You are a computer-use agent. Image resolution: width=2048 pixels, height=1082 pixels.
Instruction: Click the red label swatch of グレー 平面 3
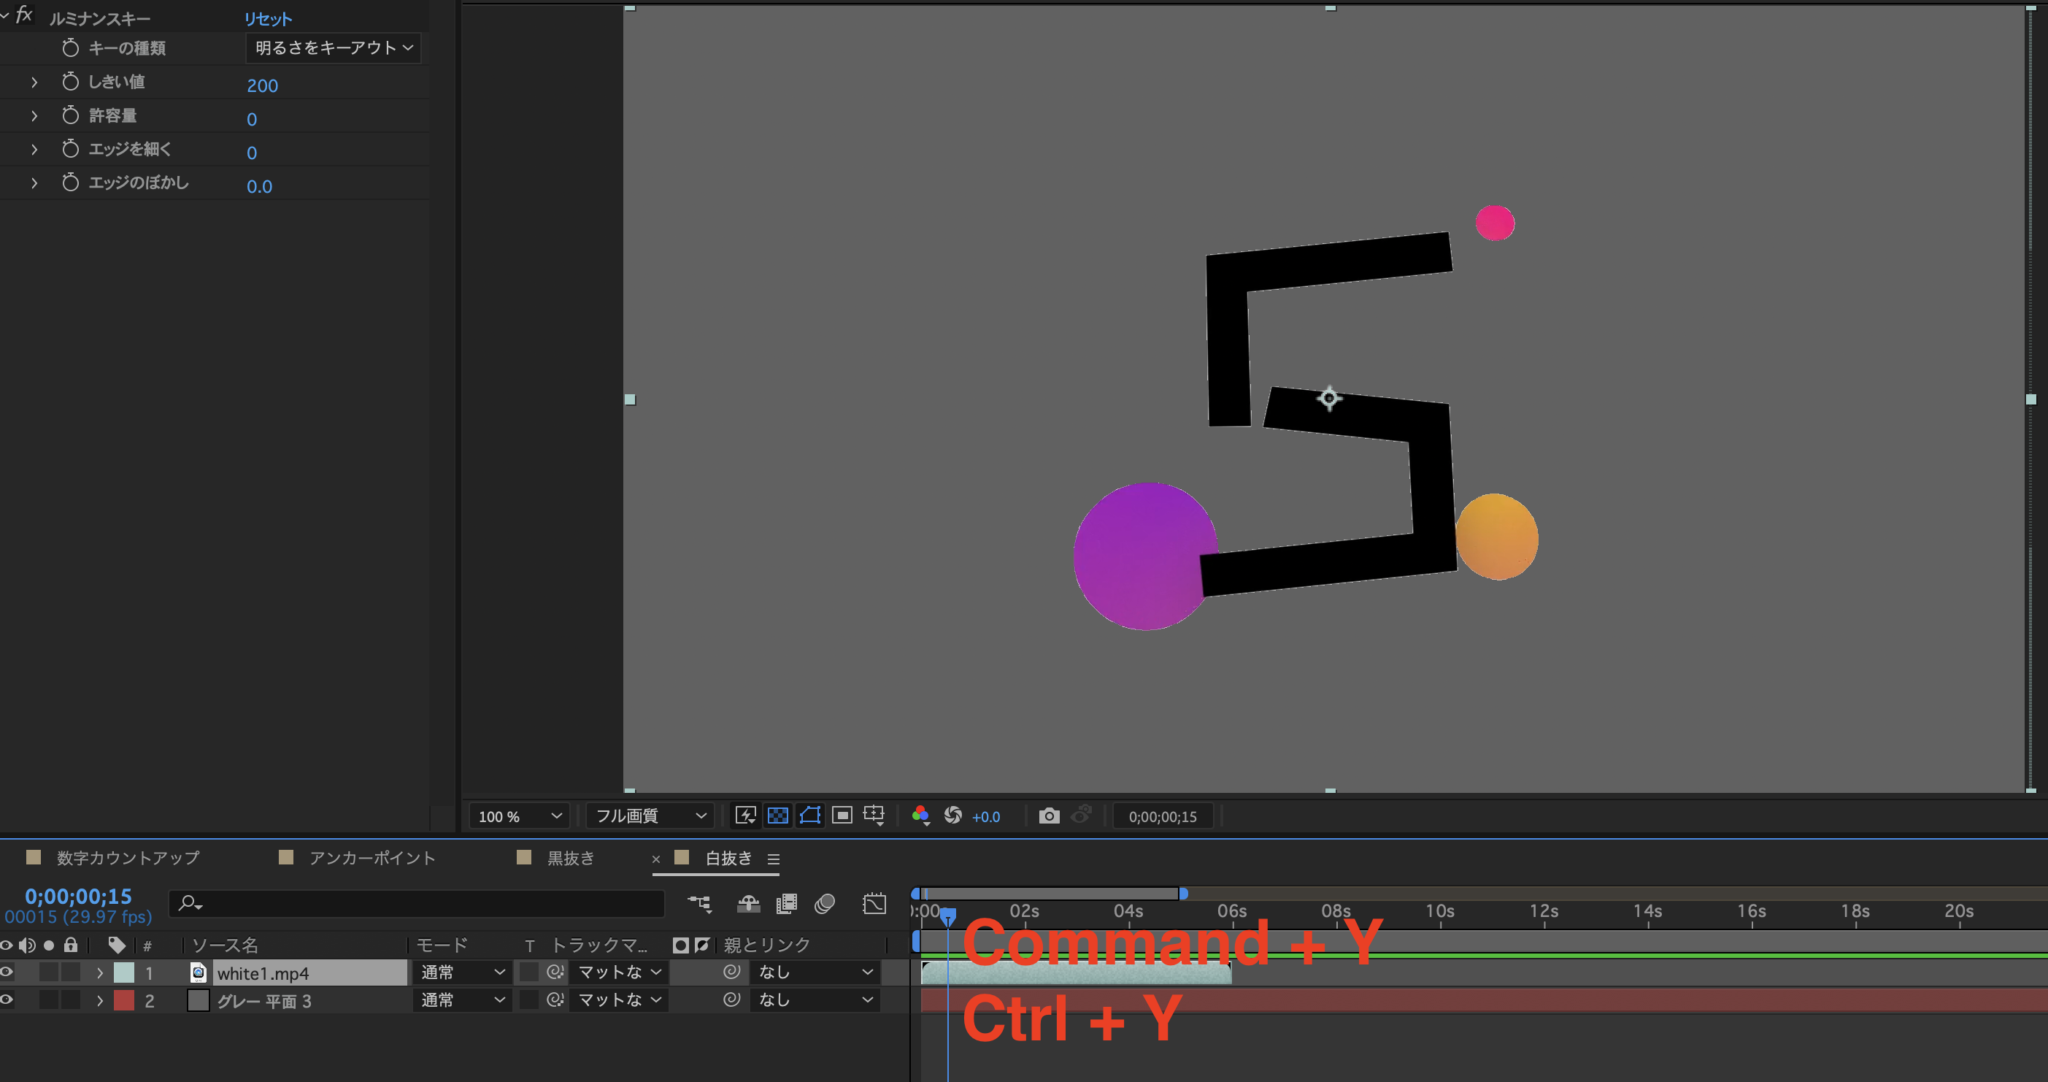(x=124, y=999)
